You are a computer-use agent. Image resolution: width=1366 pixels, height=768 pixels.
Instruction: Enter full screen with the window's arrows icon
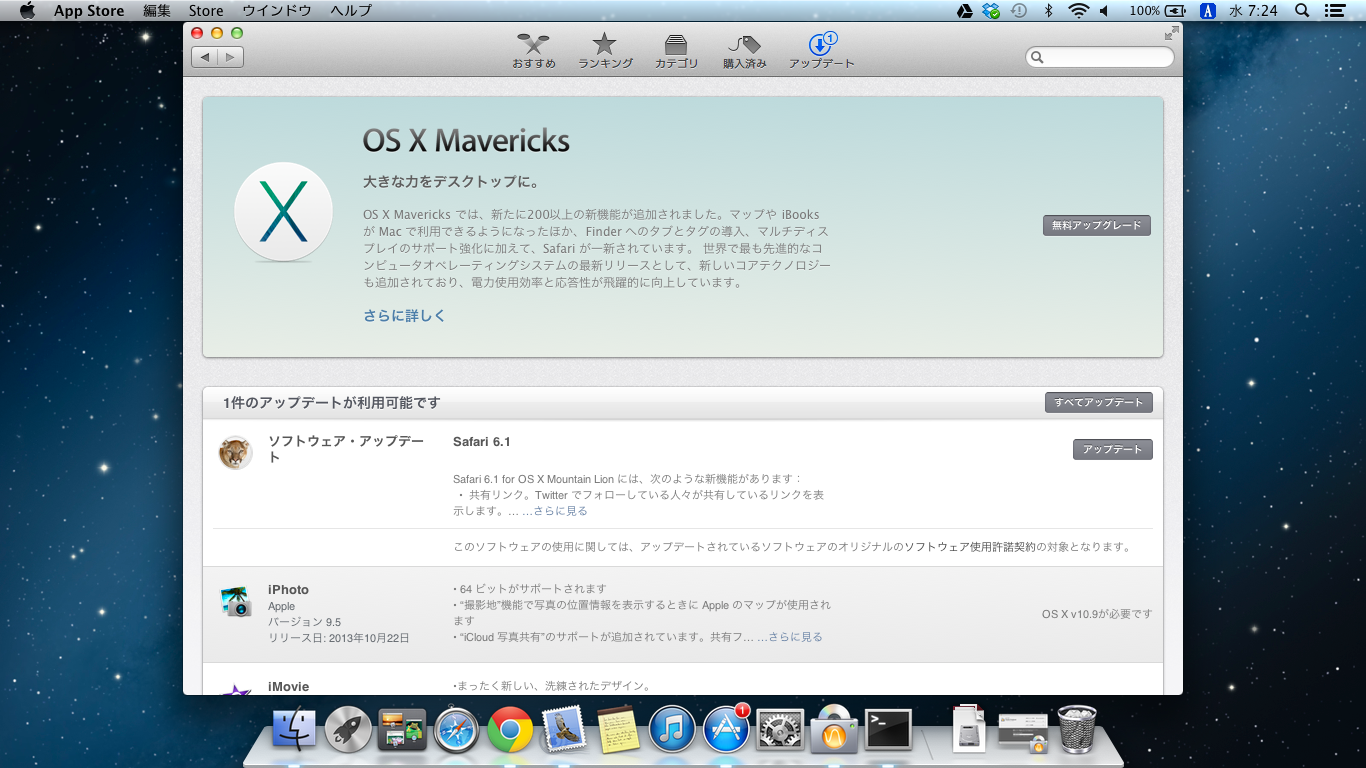[x=1171, y=33]
